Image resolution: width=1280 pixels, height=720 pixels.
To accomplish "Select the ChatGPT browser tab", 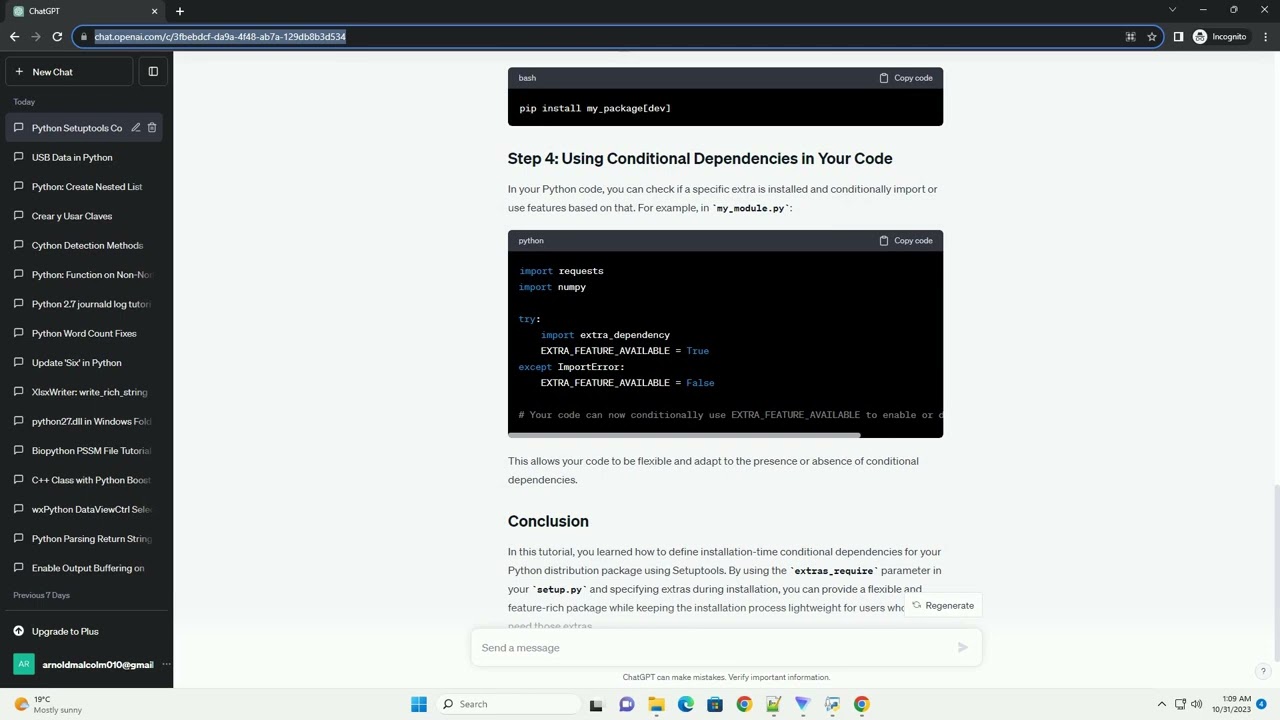I will pyautogui.click(x=85, y=11).
